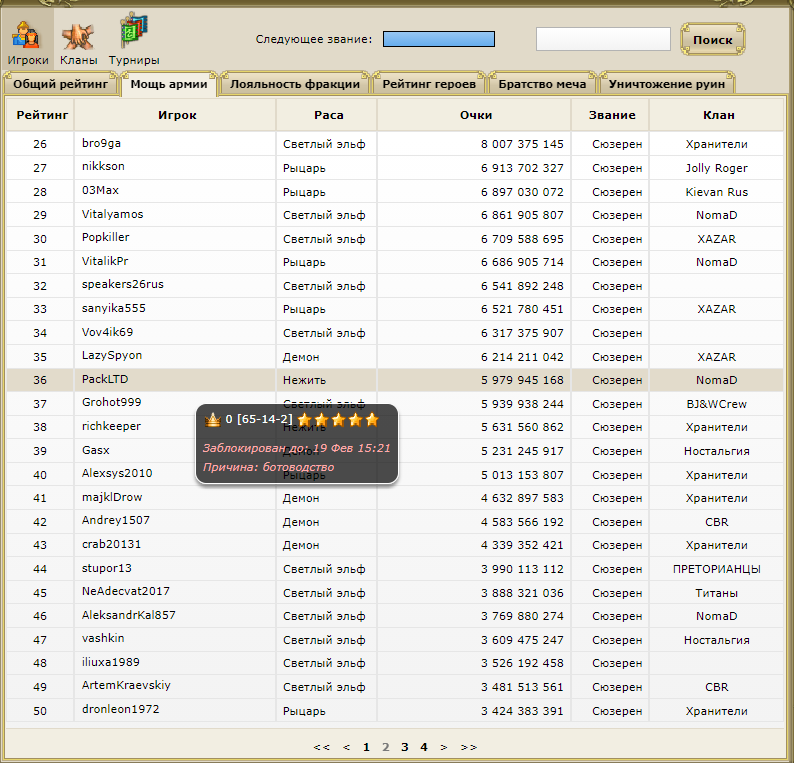Open player Andrey1507
794x763 pixels.
pos(115,520)
